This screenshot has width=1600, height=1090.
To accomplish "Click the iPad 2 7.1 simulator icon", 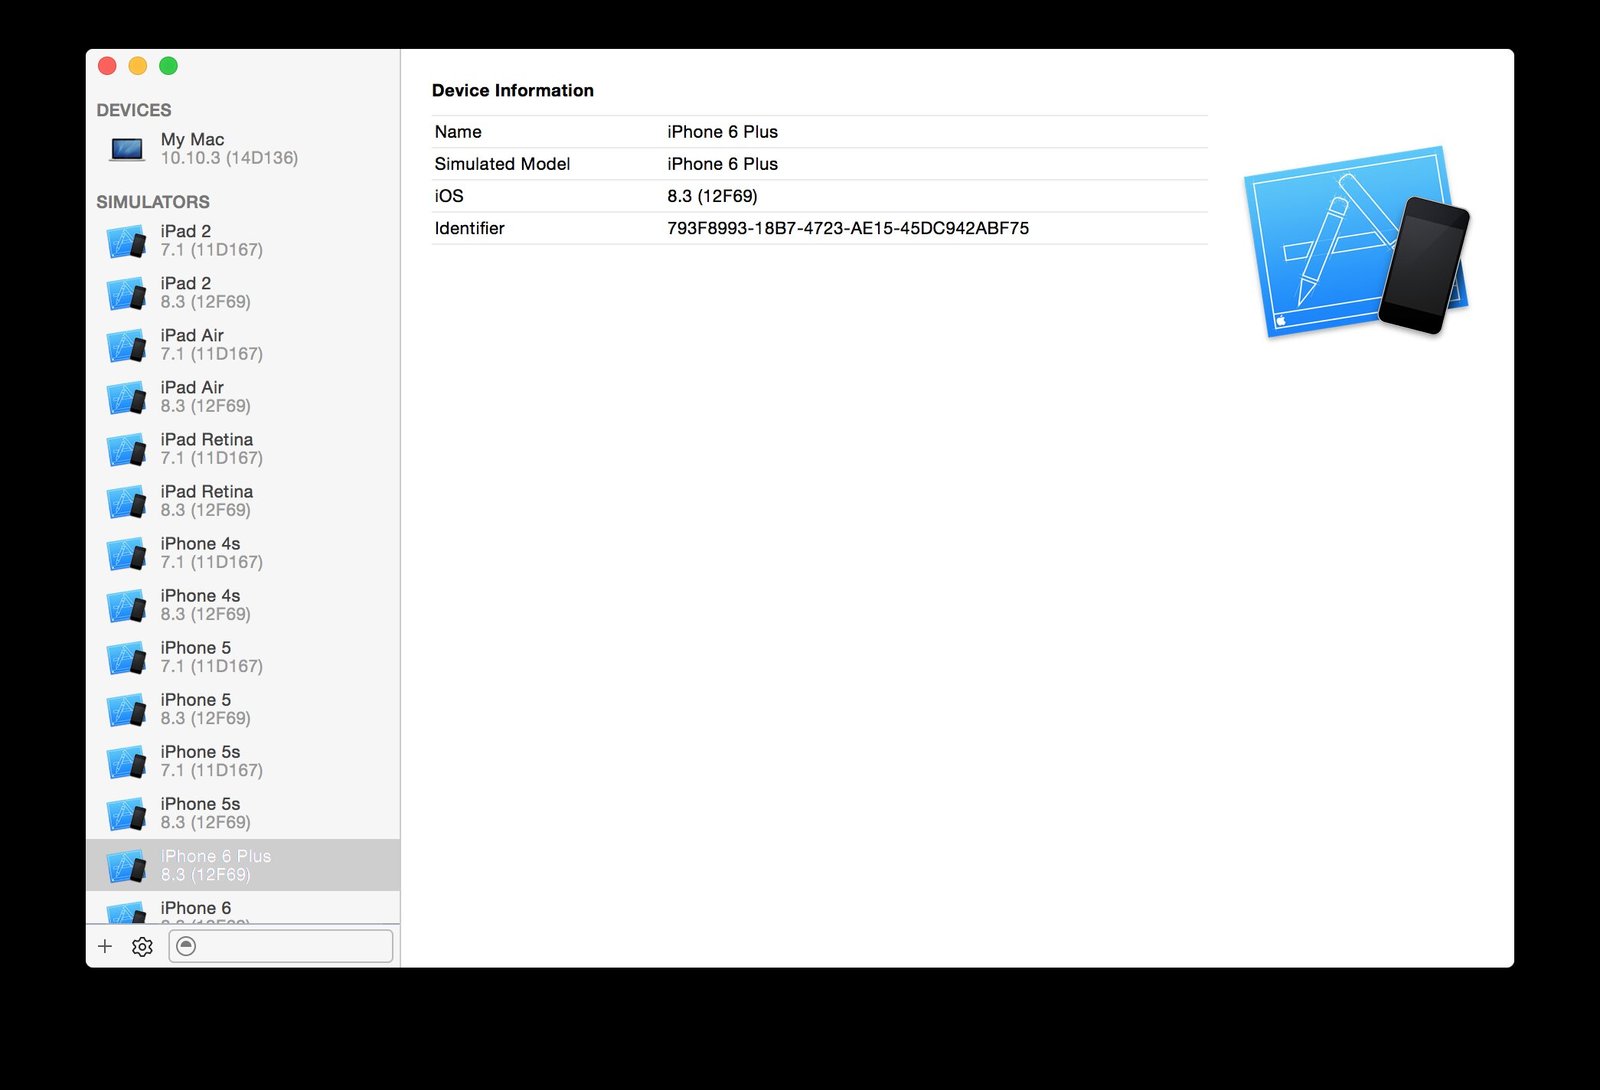I will click(127, 241).
